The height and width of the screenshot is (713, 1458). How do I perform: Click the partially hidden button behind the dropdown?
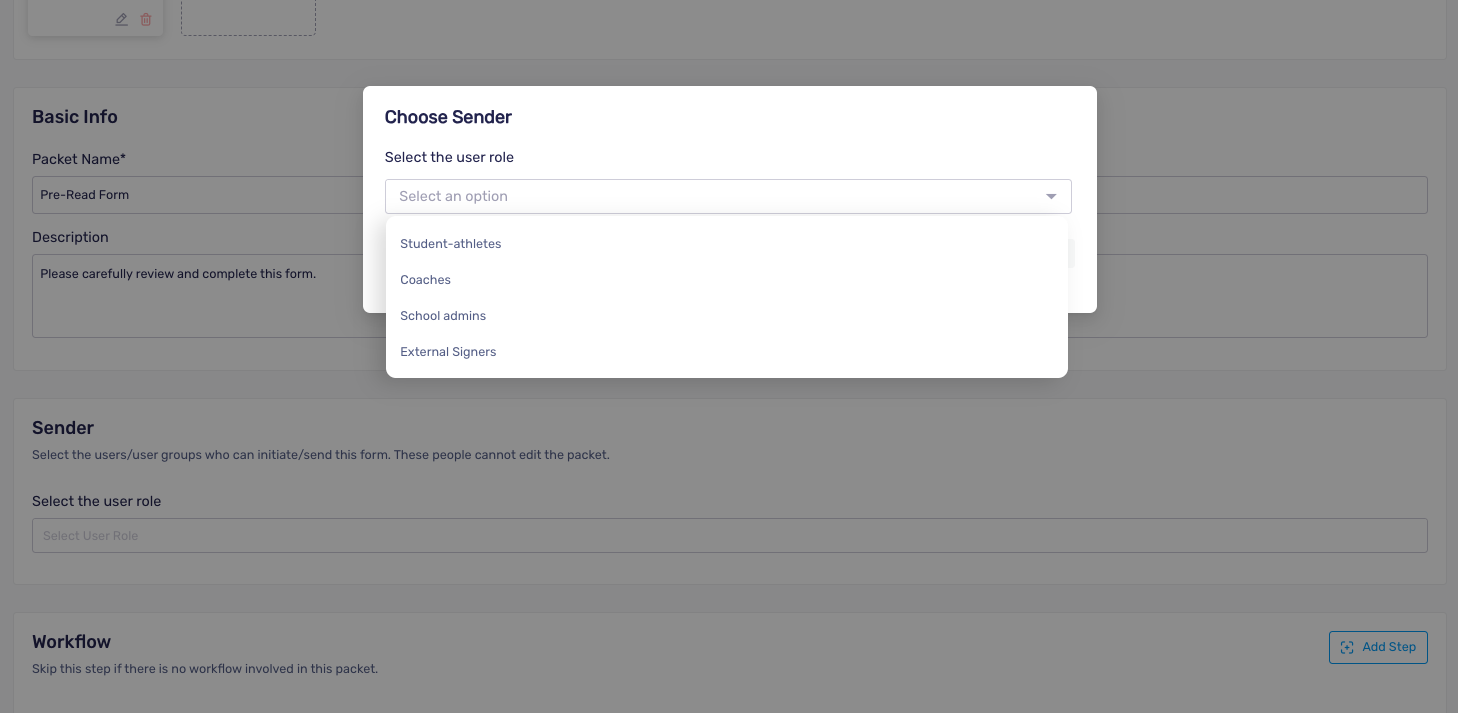(x=1071, y=253)
